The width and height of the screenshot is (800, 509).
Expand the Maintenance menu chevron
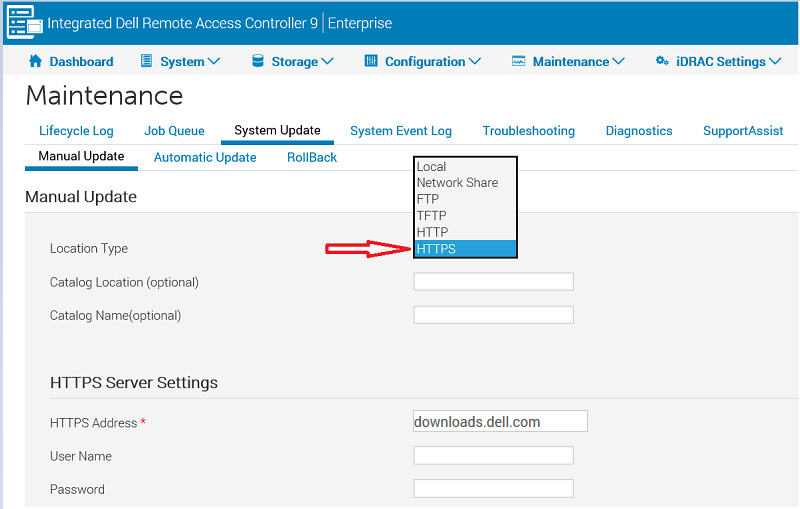click(618, 62)
